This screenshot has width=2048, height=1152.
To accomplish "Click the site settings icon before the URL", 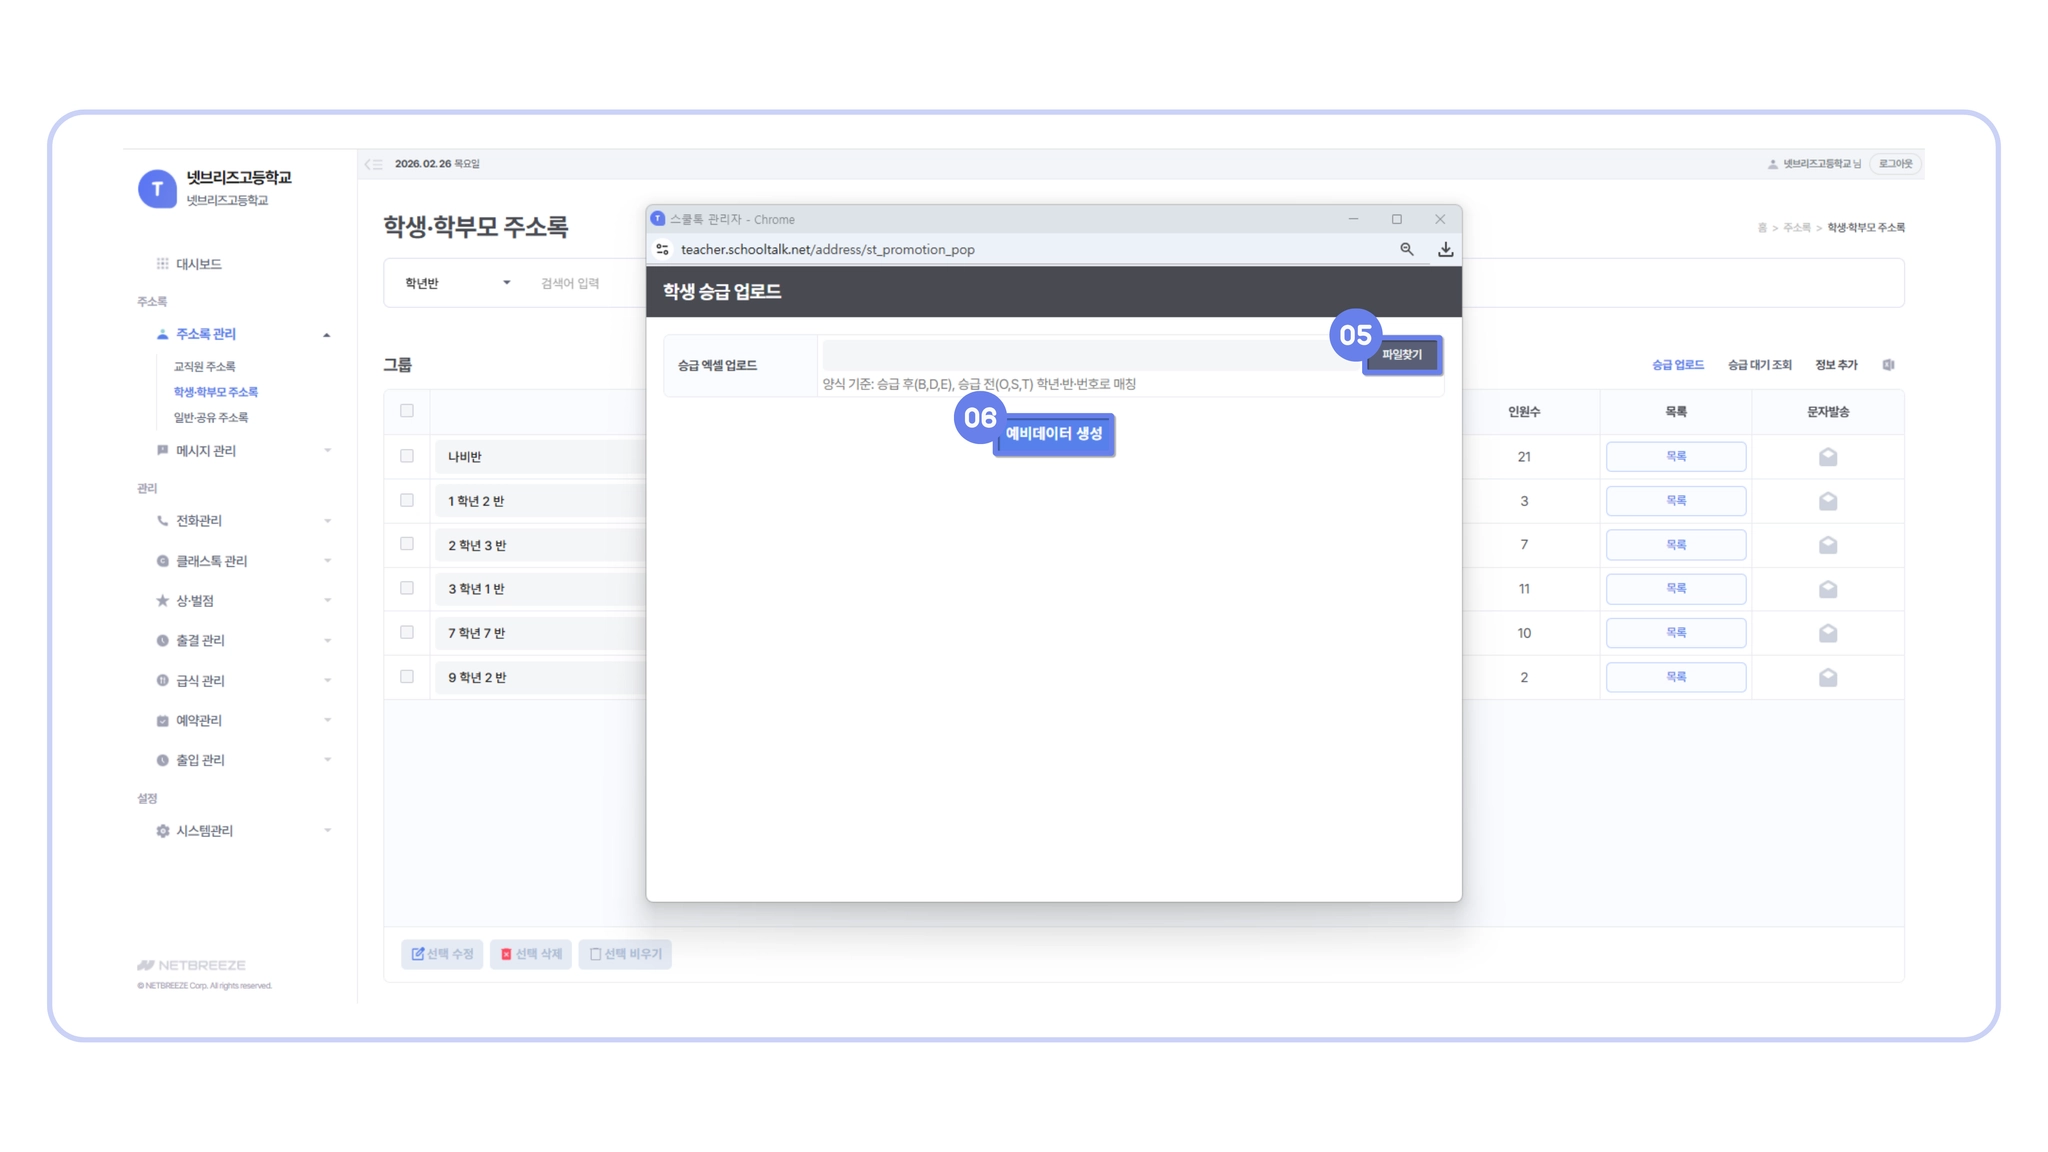I will 662,249.
